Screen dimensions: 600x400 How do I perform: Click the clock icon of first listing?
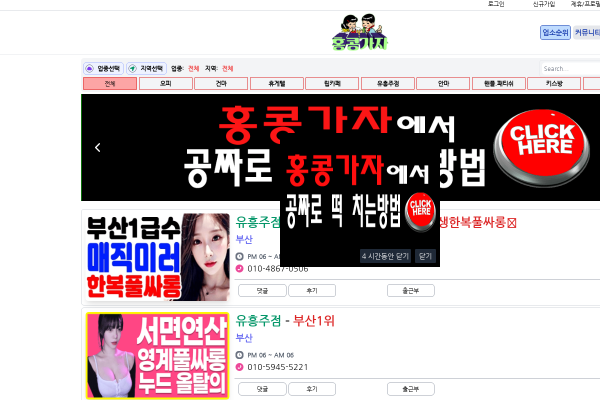pyautogui.click(x=240, y=256)
